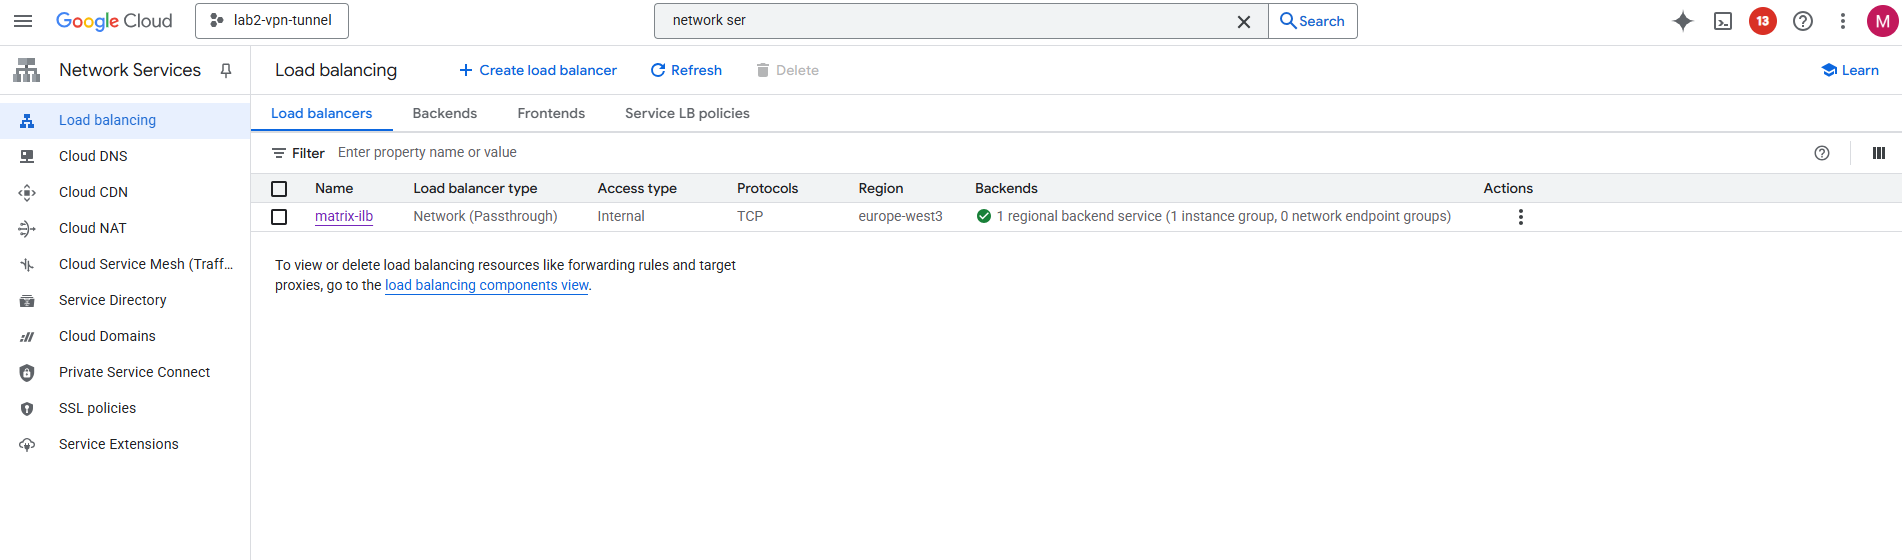Open column display options icon
1902x560 pixels.
(1879, 153)
